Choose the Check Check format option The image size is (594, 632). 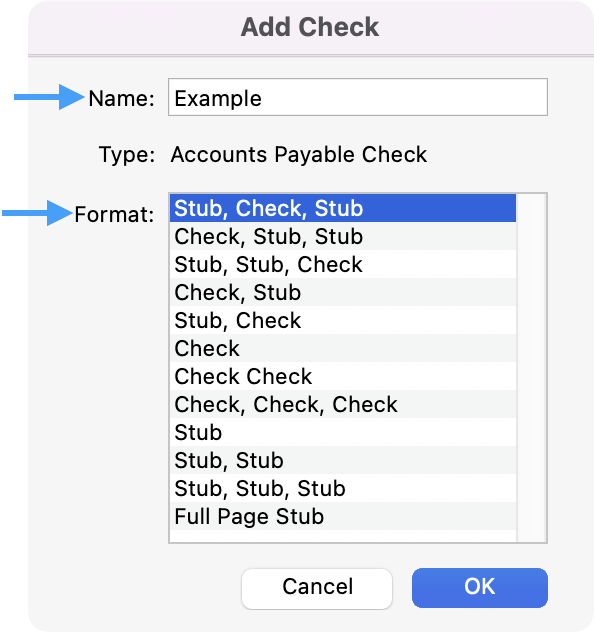(x=343, y=376)
